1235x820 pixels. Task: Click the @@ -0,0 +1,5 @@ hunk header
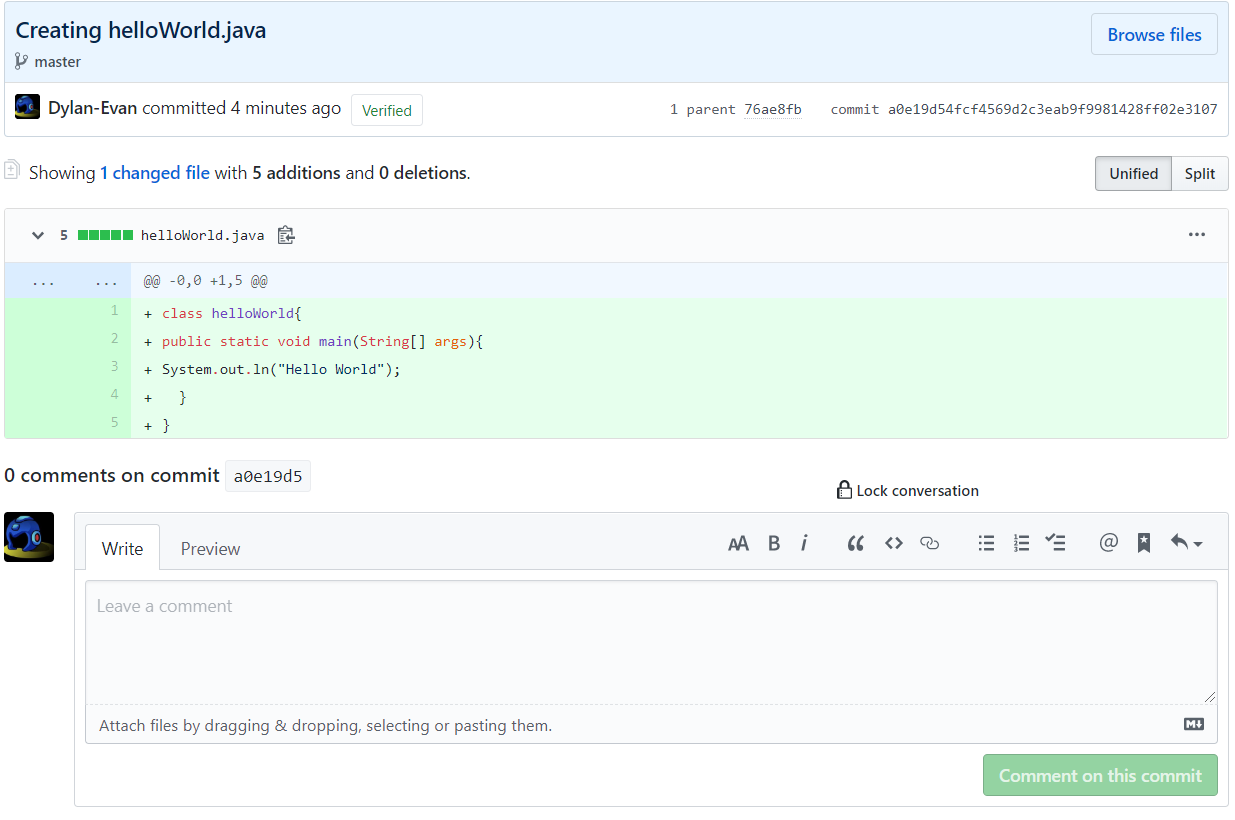tap(206, 281)
